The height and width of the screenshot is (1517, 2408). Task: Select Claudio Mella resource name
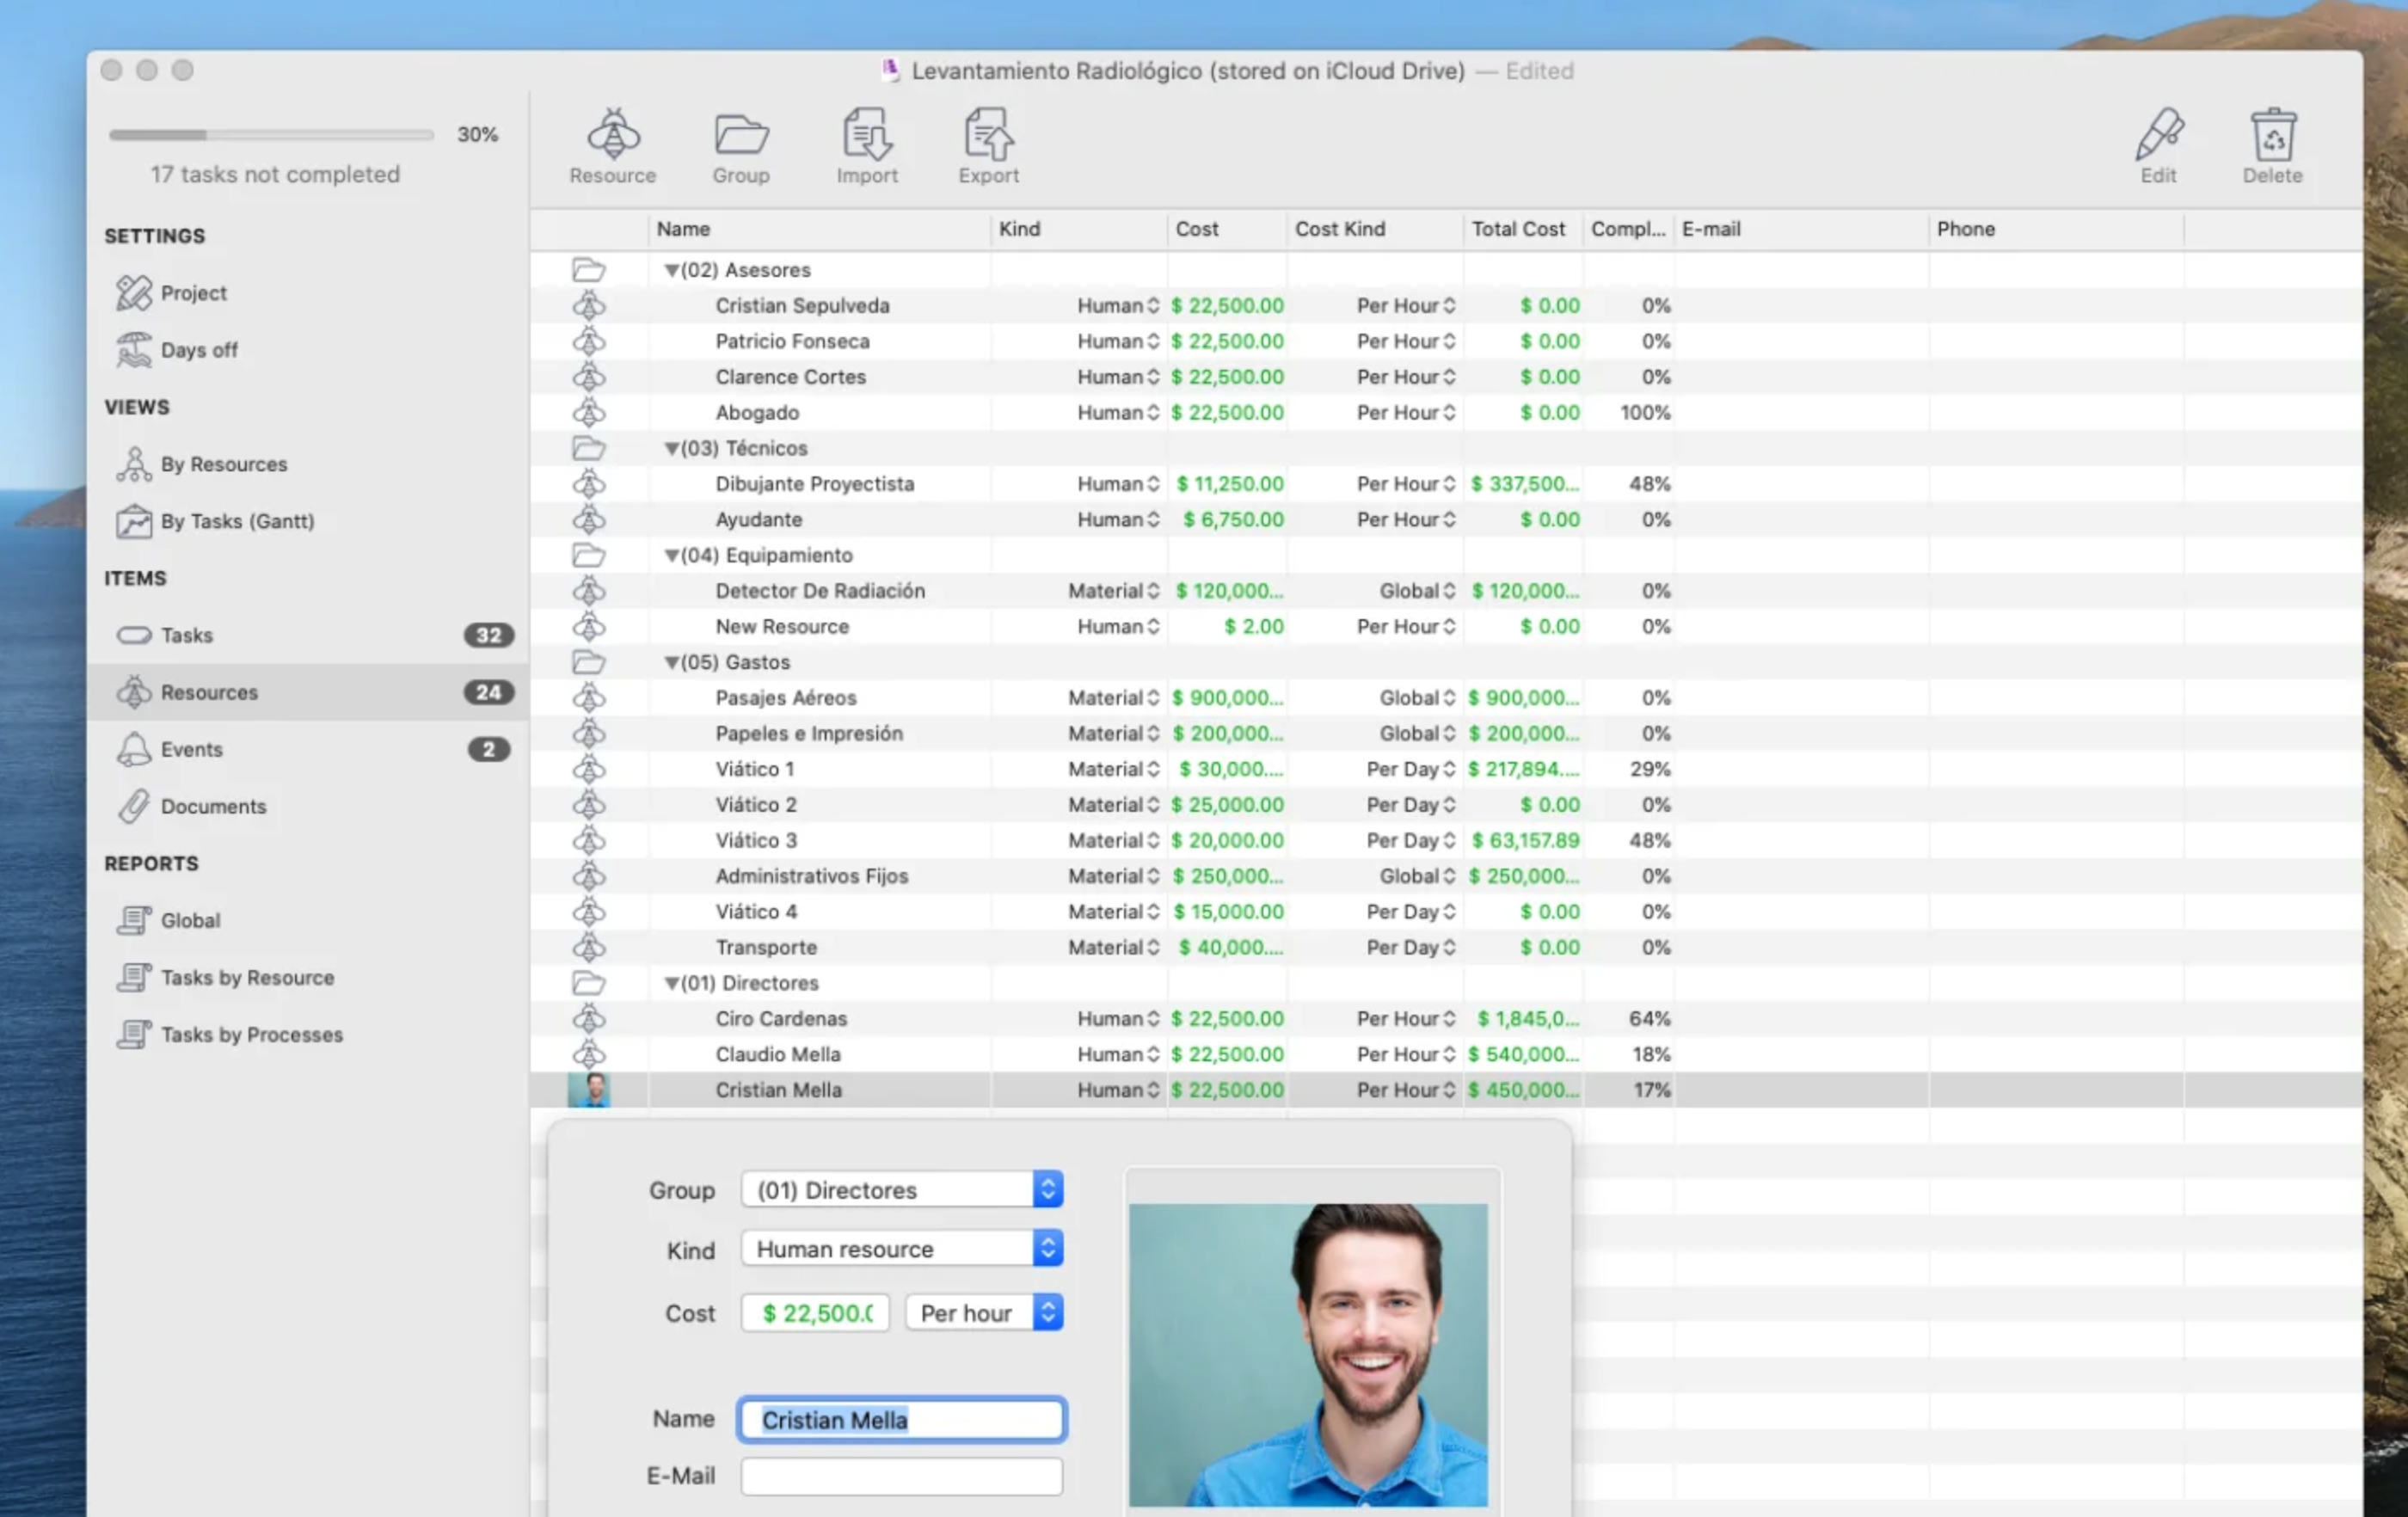pyautogui.click(x=777, y=1055)
